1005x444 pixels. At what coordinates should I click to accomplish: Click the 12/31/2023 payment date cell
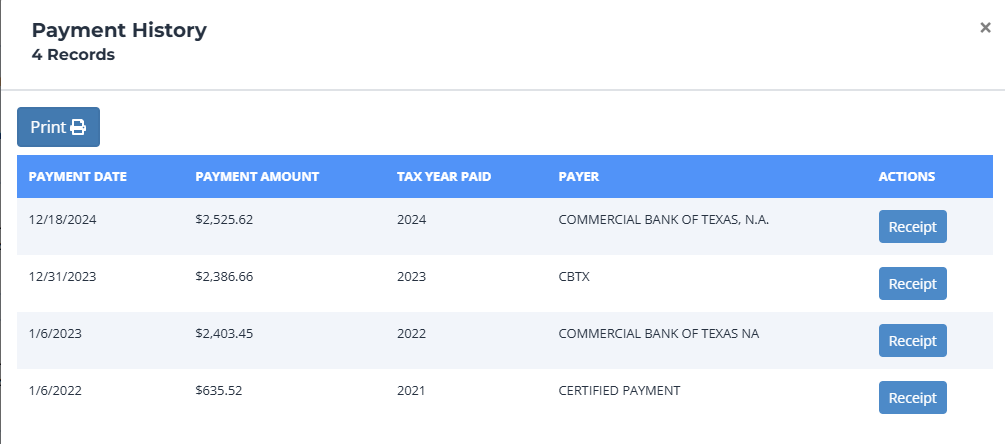coord(62,277)
